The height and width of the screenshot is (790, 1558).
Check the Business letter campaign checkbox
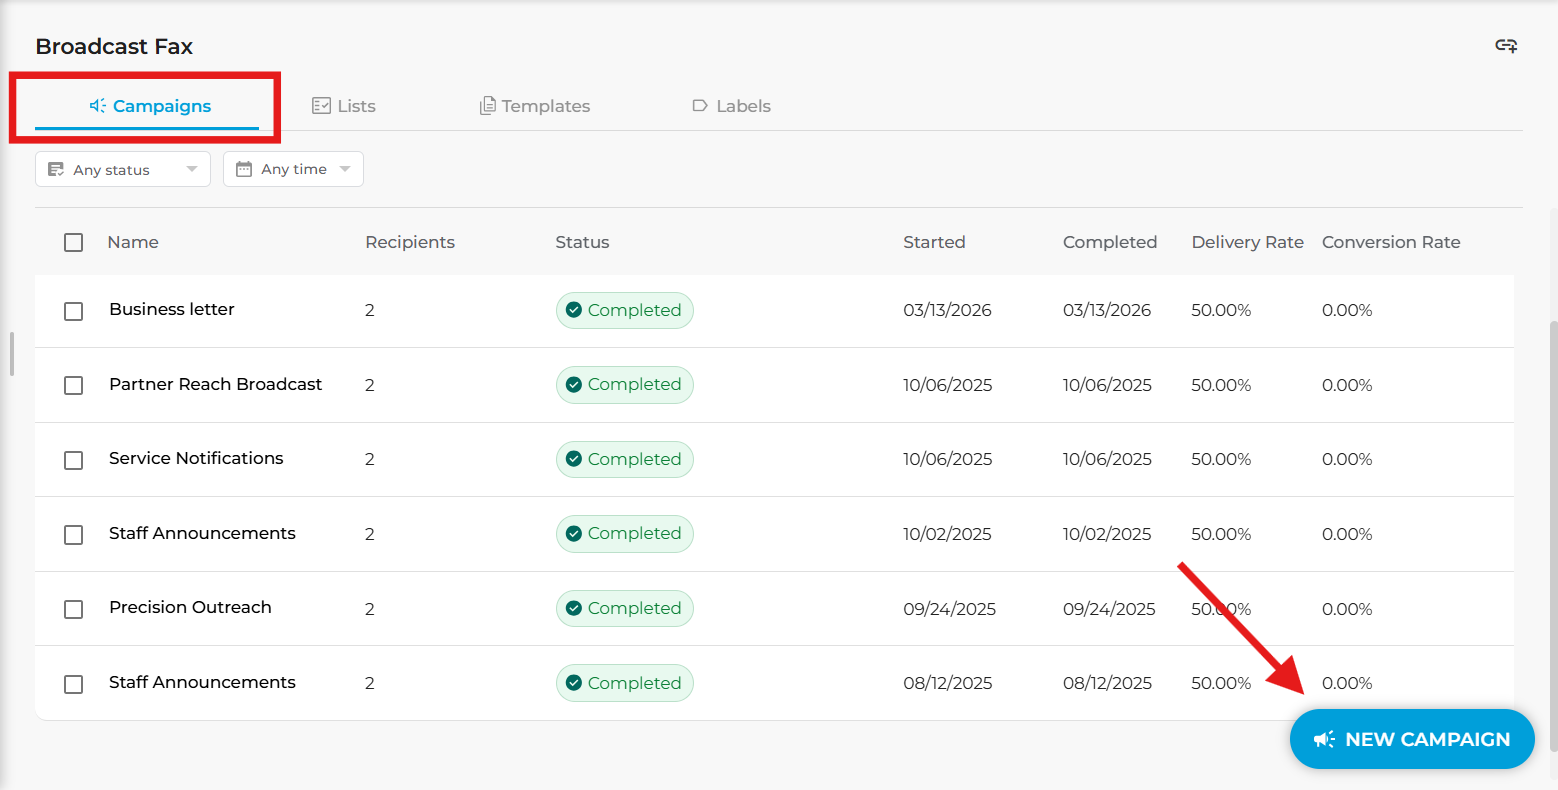[73, 311]
